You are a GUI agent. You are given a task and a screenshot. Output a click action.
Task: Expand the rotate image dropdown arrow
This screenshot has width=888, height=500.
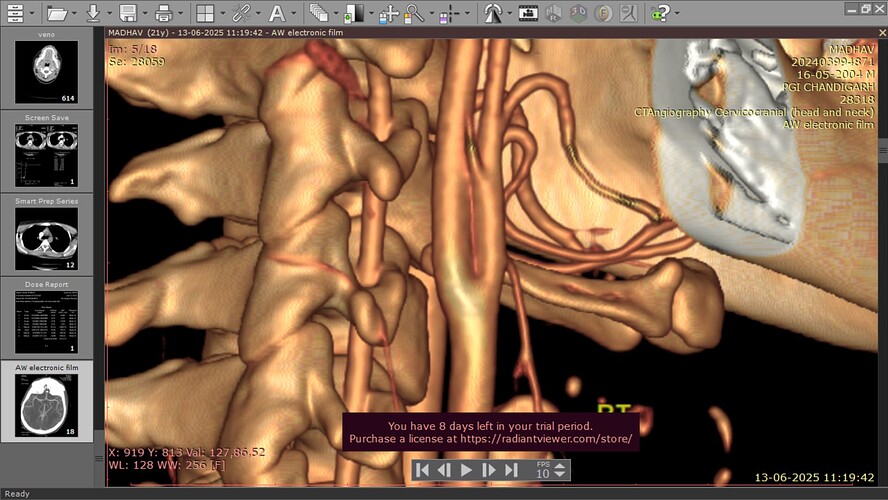coord(509,13)
